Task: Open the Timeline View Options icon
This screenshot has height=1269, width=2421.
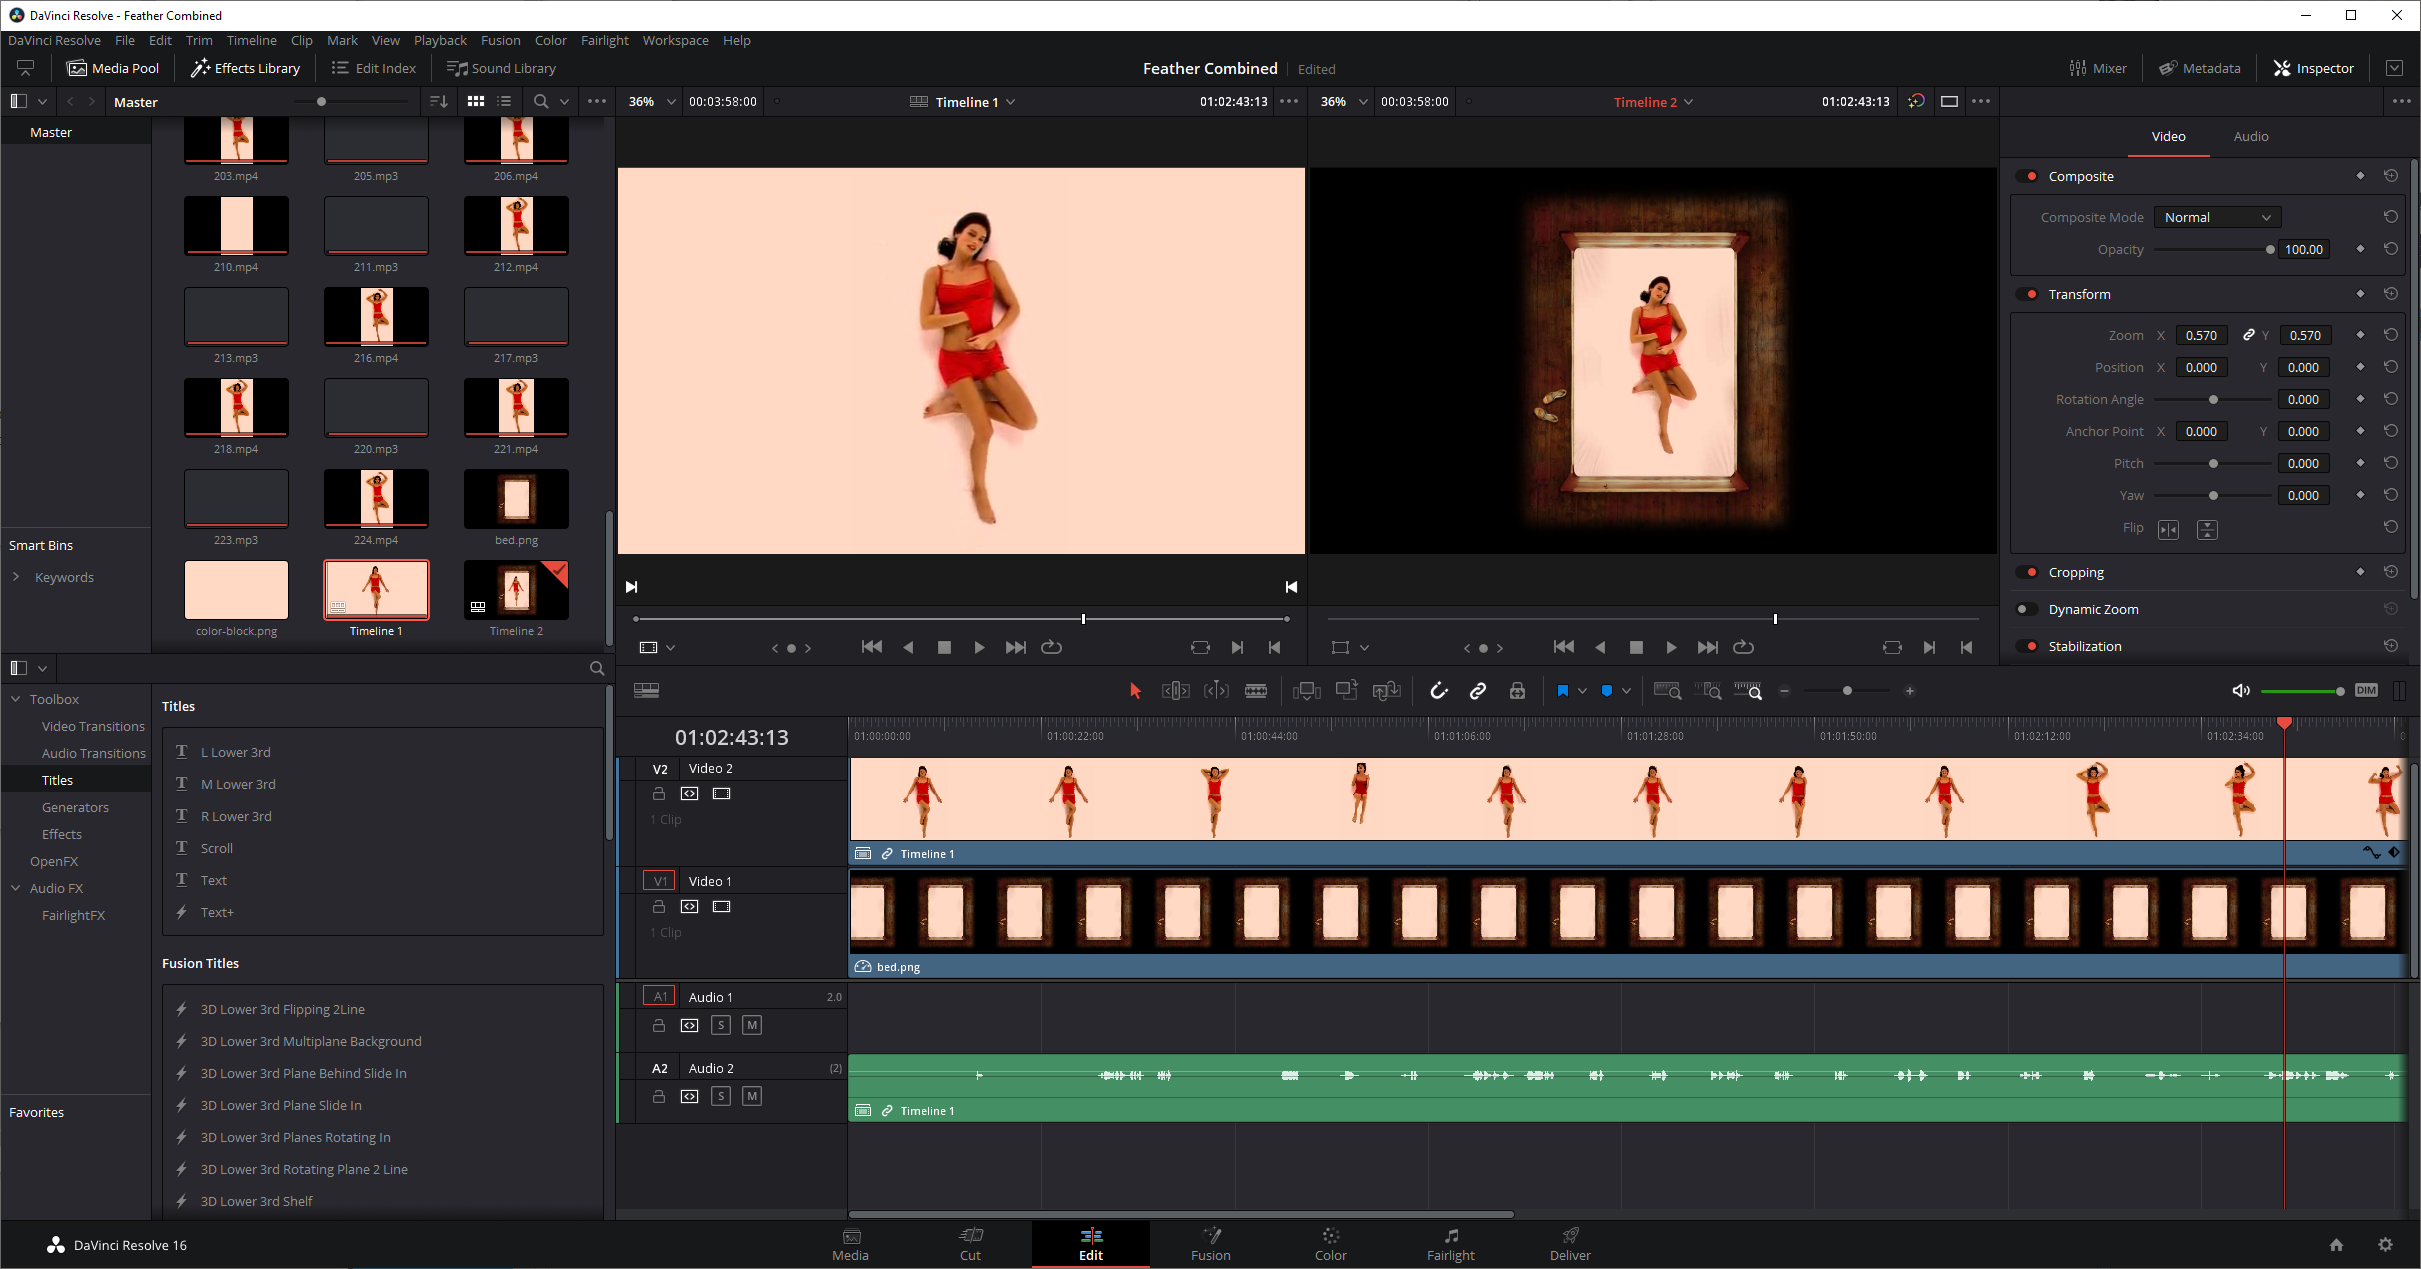Action: [x=646, y=691]
